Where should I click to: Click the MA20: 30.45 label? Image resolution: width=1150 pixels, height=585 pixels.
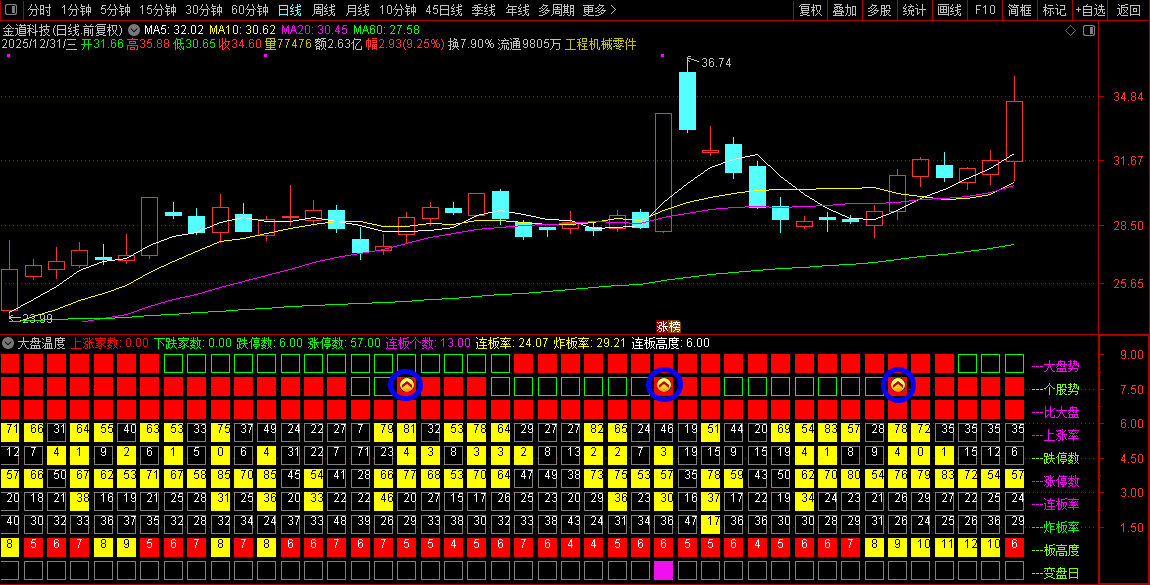coord(314,30)
